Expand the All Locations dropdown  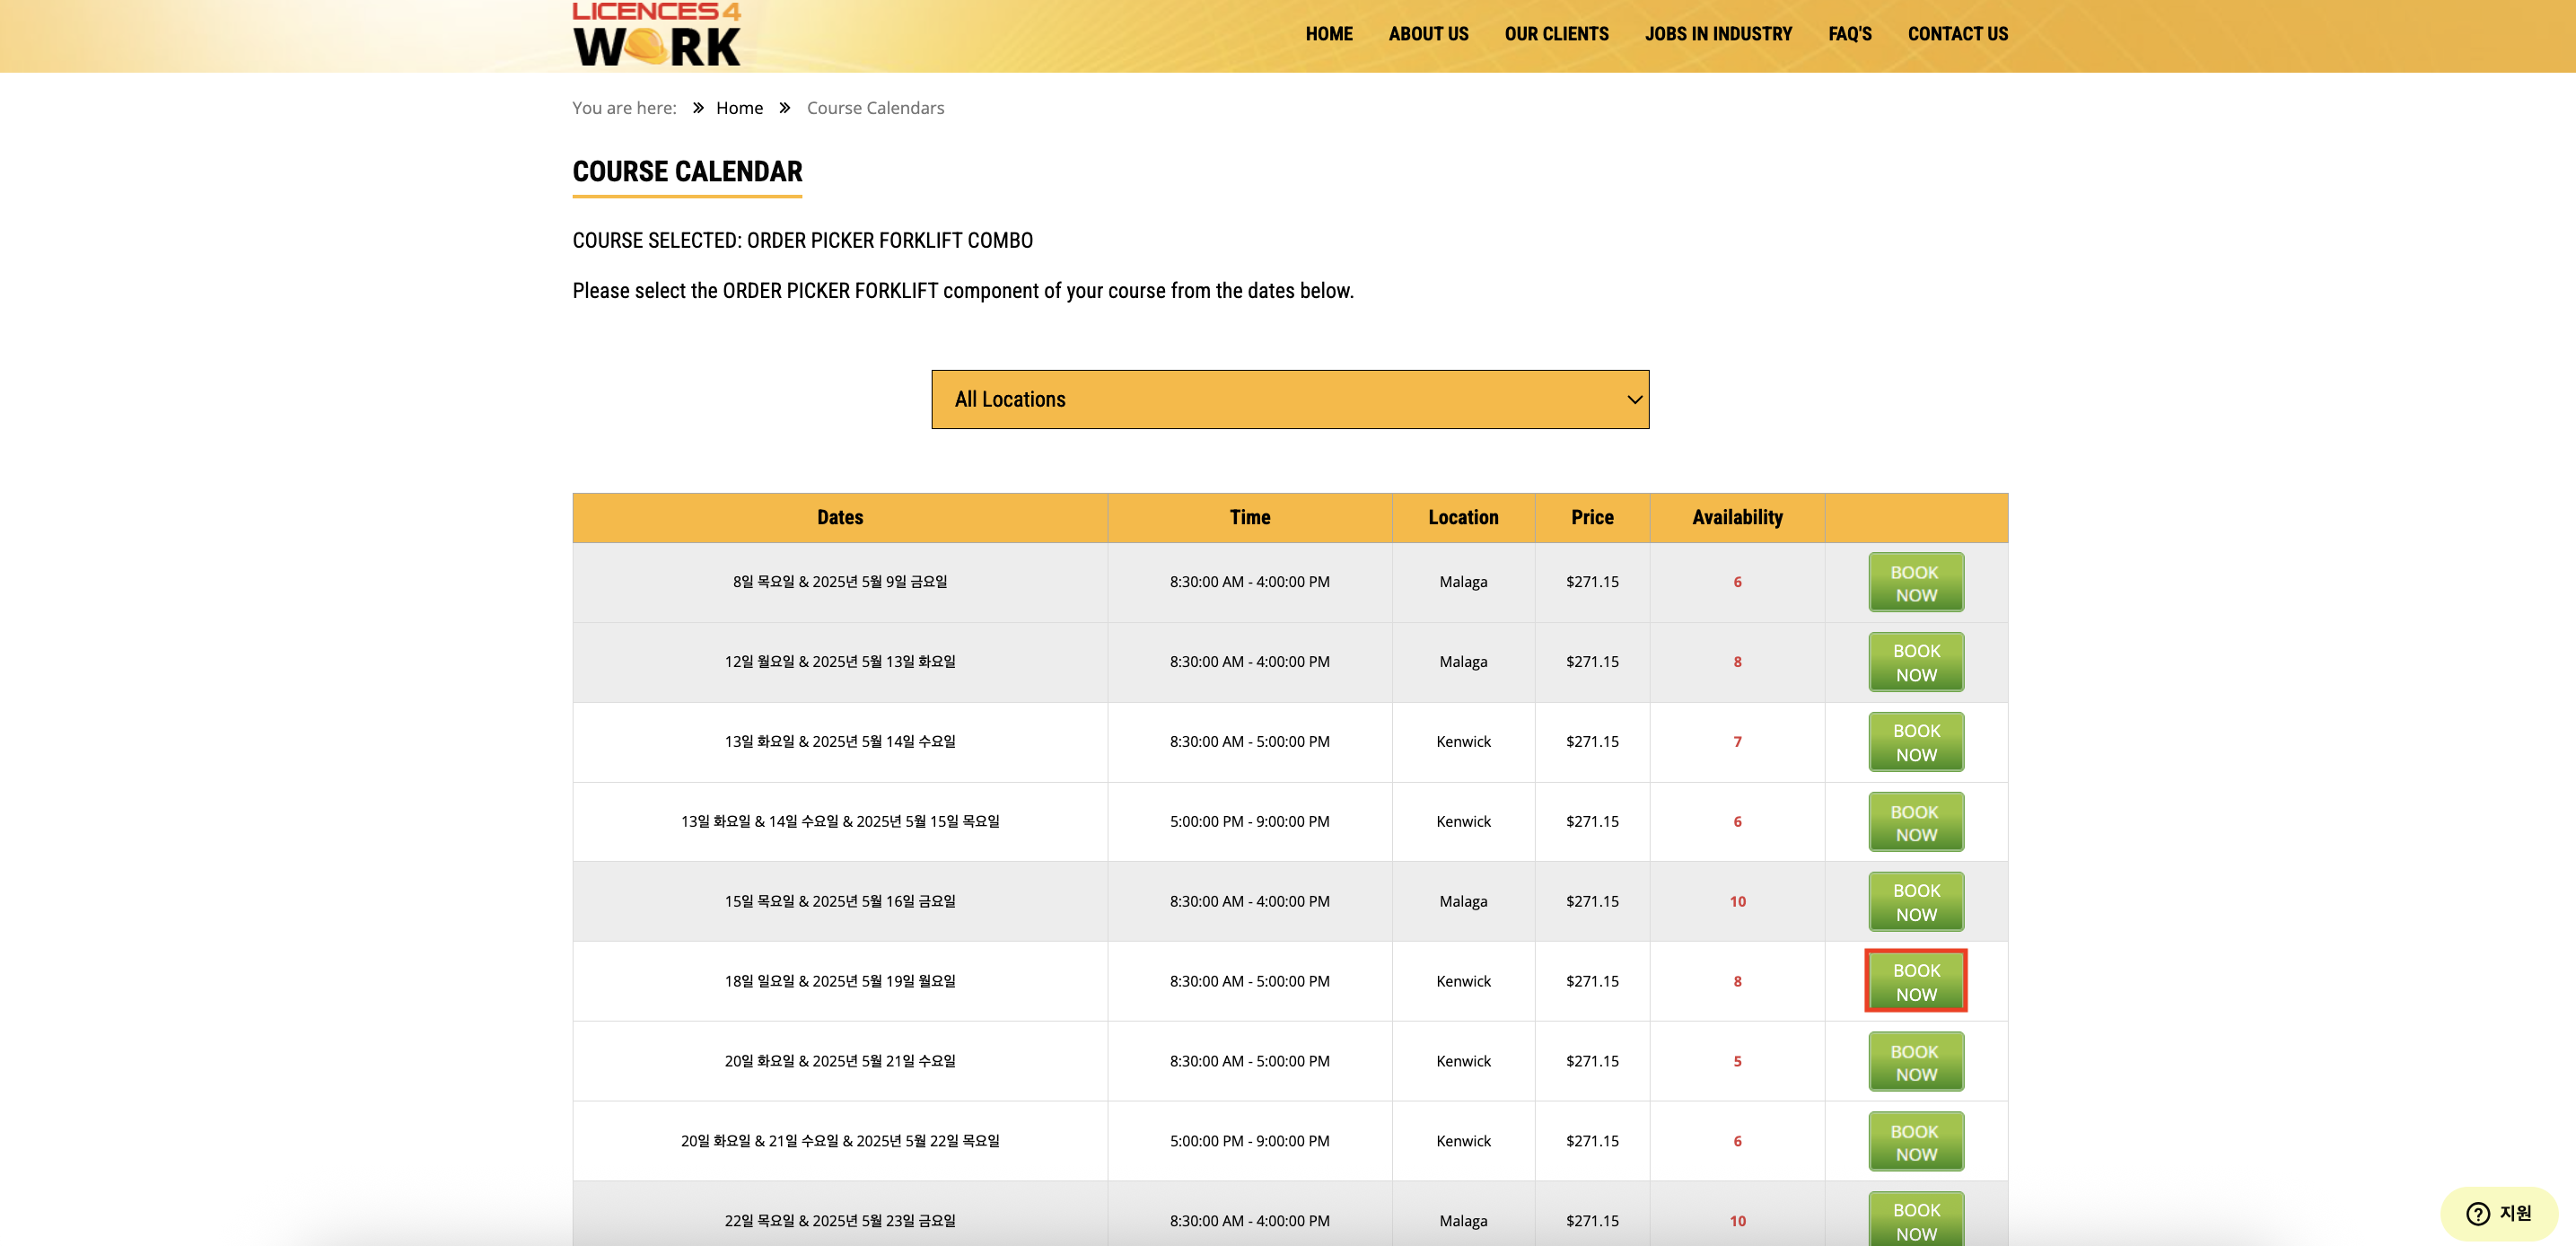pos(1289,399)
